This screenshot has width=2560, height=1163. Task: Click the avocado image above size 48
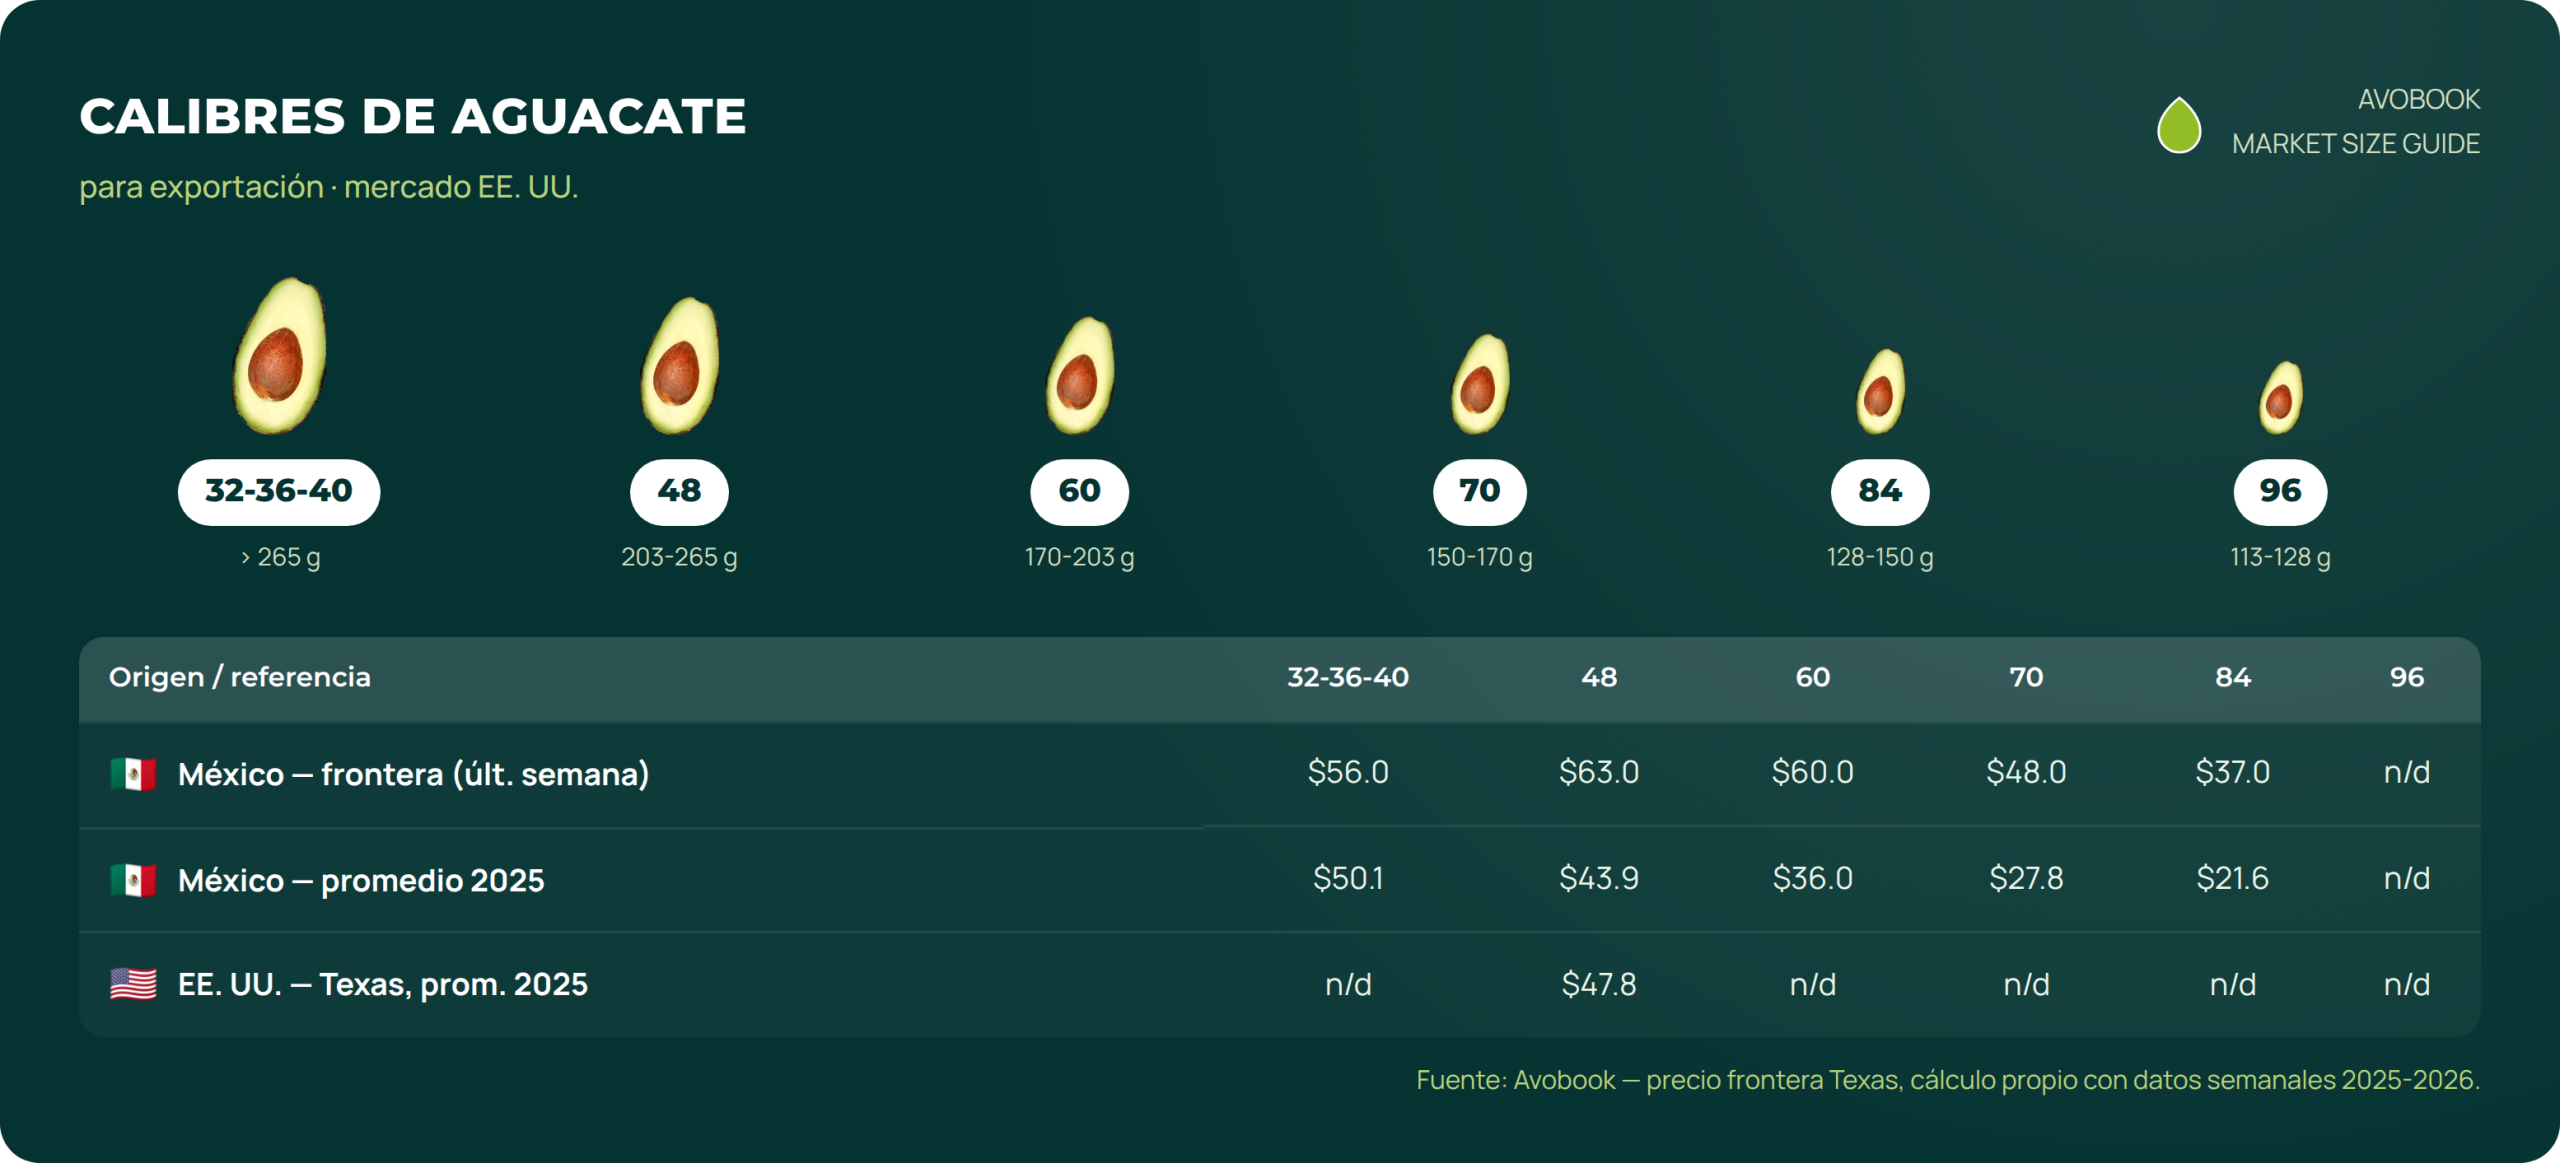(680, 365)
